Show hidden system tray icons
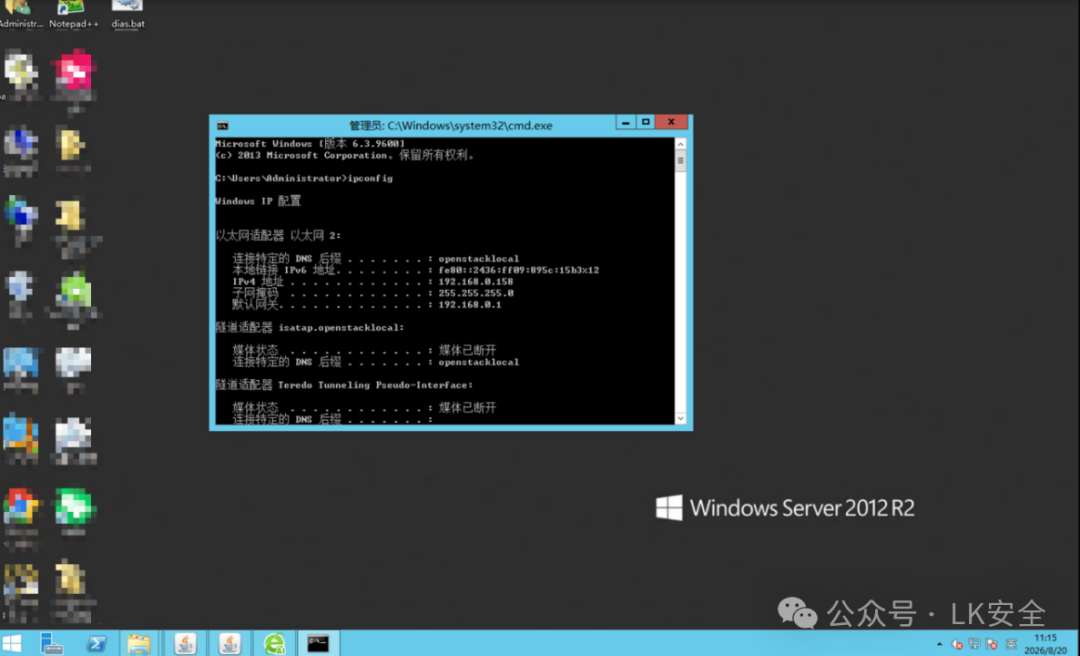Viewport: 1080px width, 656px height. pos(939,644)
